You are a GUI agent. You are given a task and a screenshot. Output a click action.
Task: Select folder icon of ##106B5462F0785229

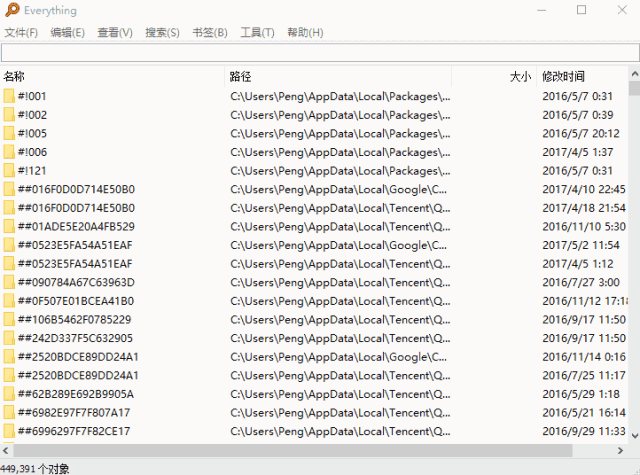[x=9, y=320]
